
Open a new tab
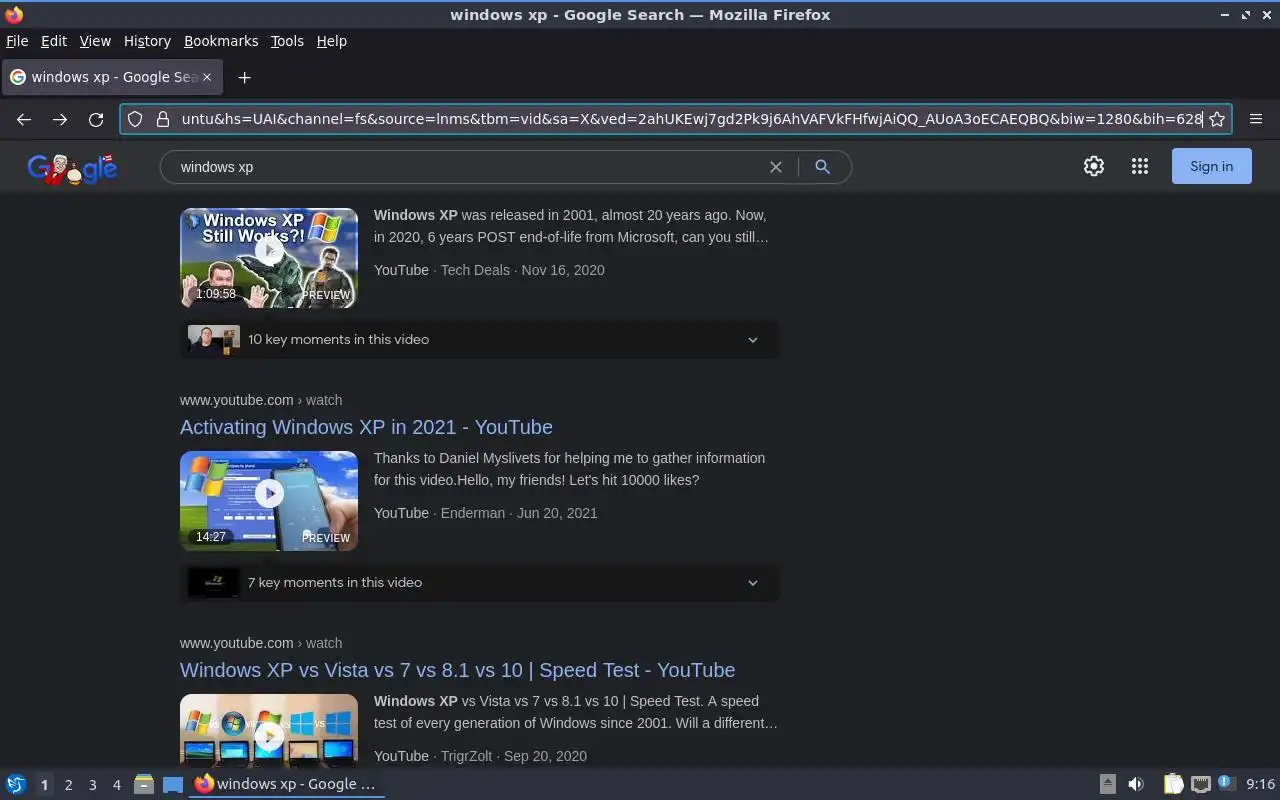point(244,77)
